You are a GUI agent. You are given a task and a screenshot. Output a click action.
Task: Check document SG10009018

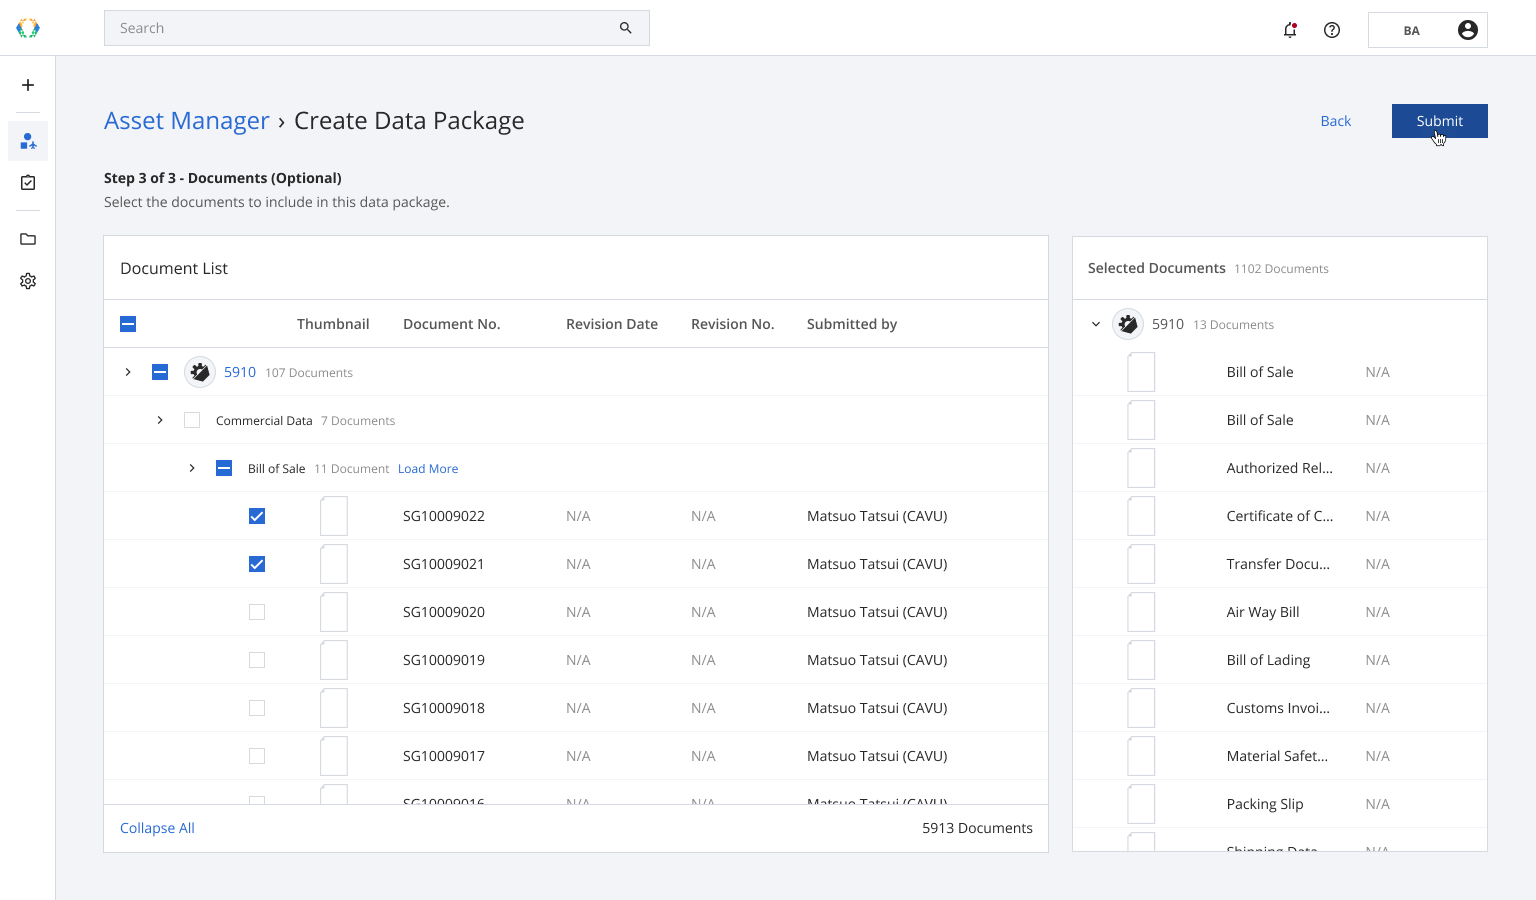pos(257,708)
